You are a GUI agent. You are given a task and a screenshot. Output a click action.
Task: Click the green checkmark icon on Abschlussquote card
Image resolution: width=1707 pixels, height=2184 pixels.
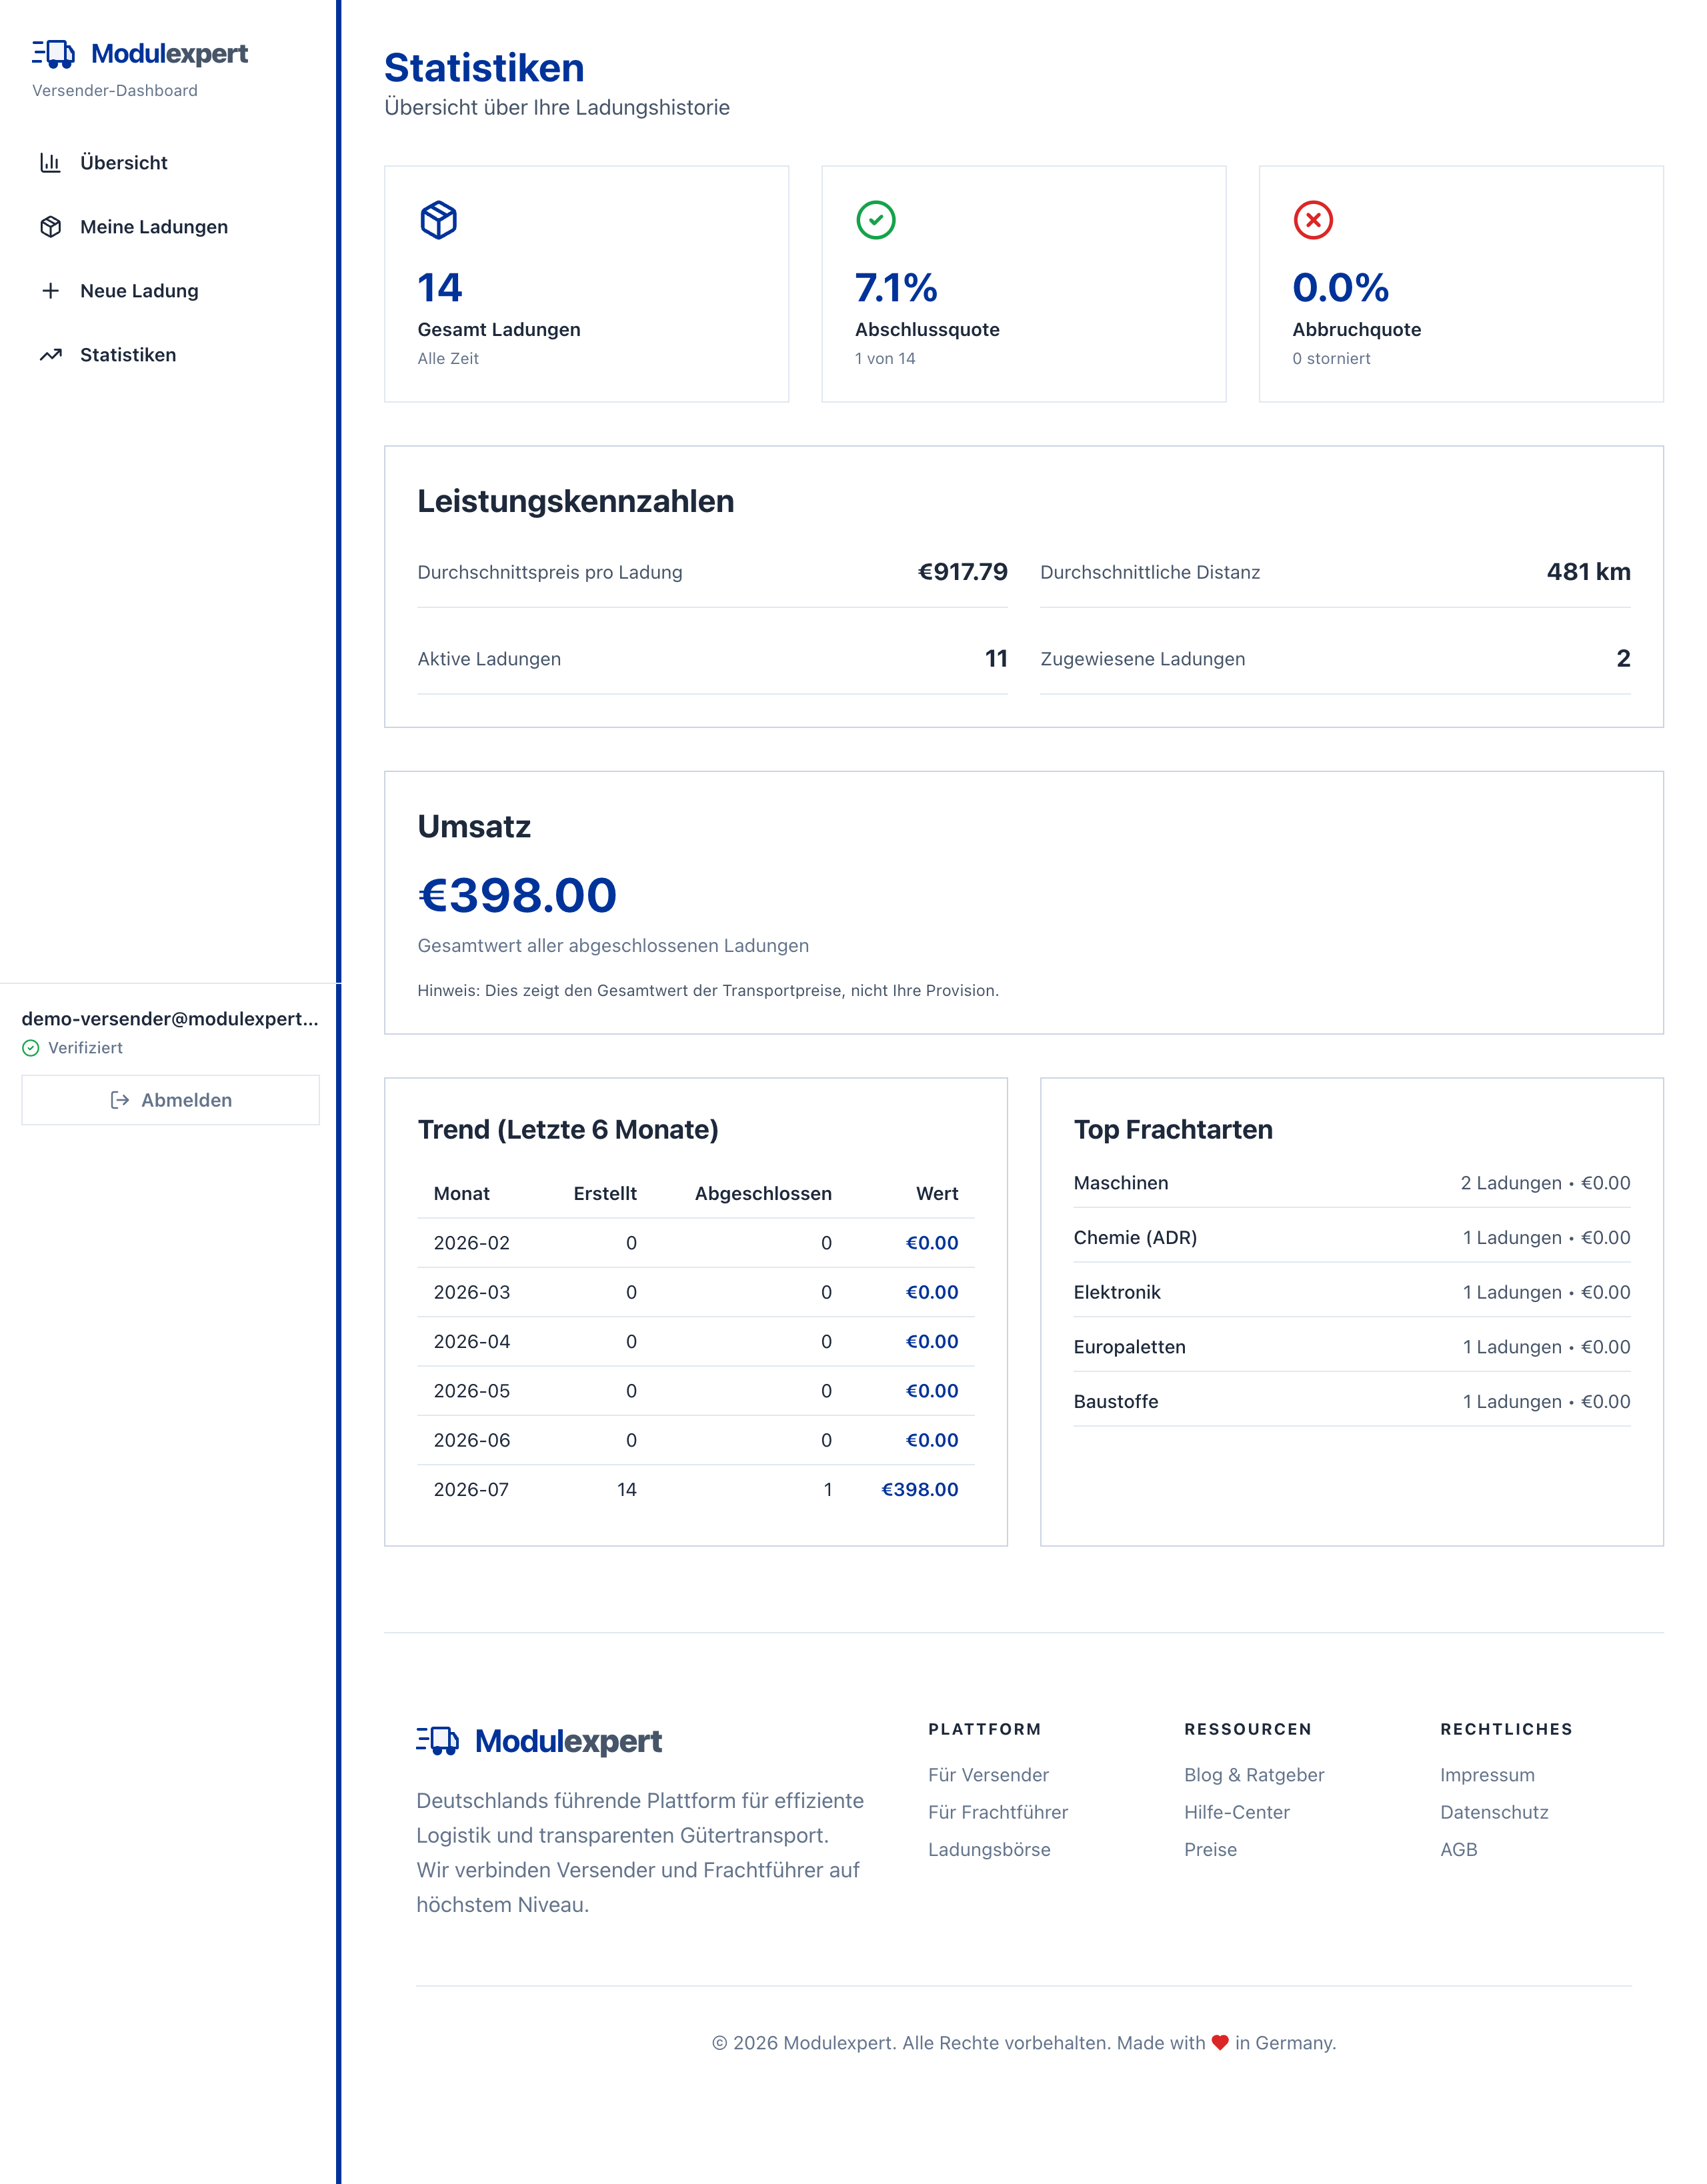876,220
